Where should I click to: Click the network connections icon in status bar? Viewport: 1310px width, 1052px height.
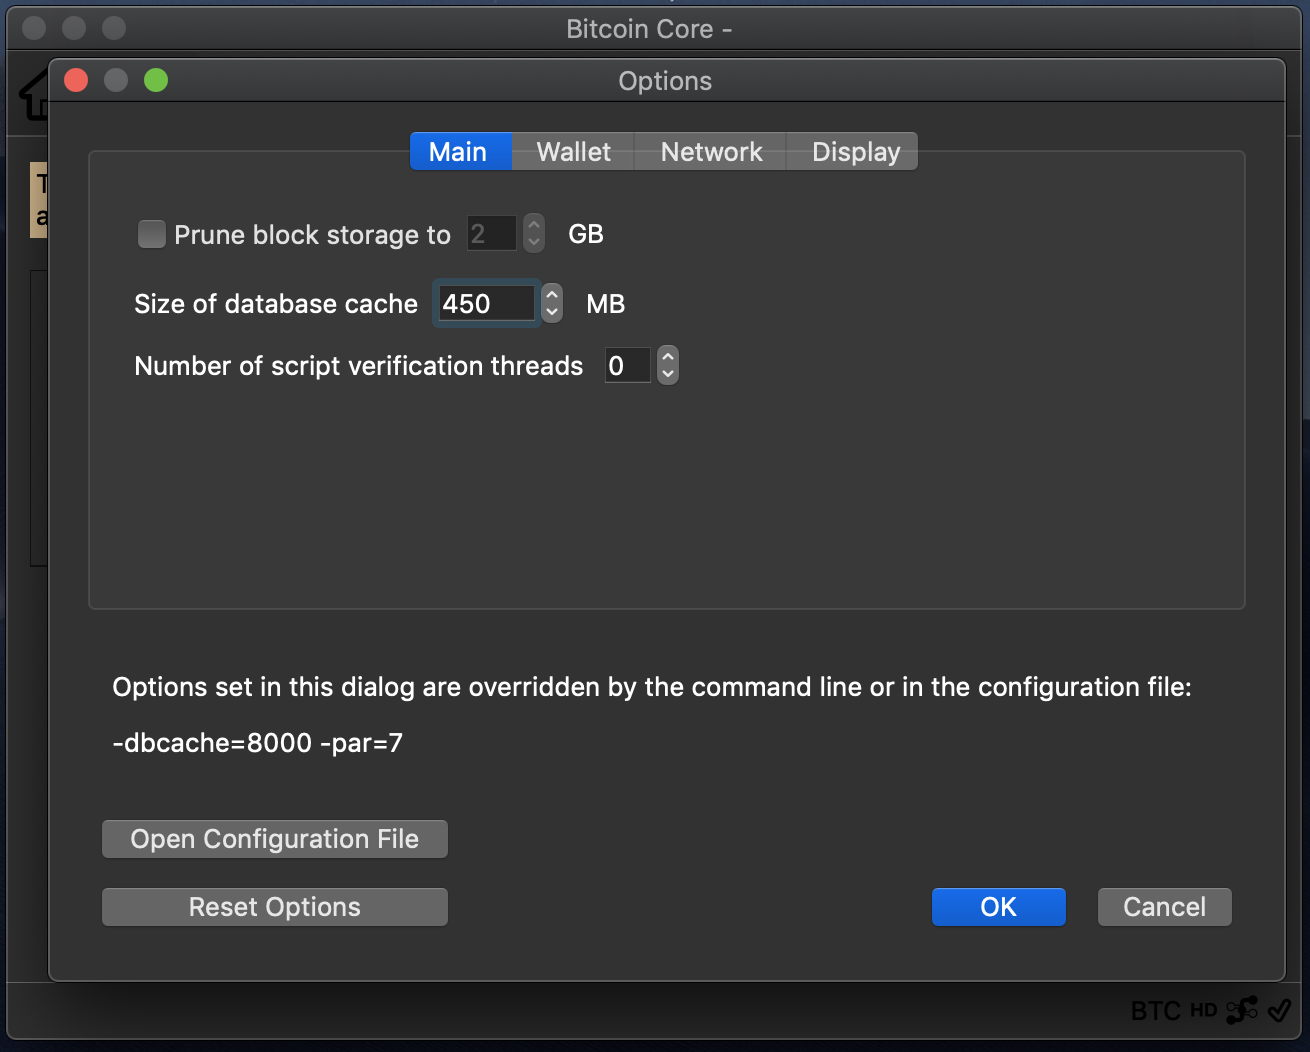[x=1242, y=1010]
